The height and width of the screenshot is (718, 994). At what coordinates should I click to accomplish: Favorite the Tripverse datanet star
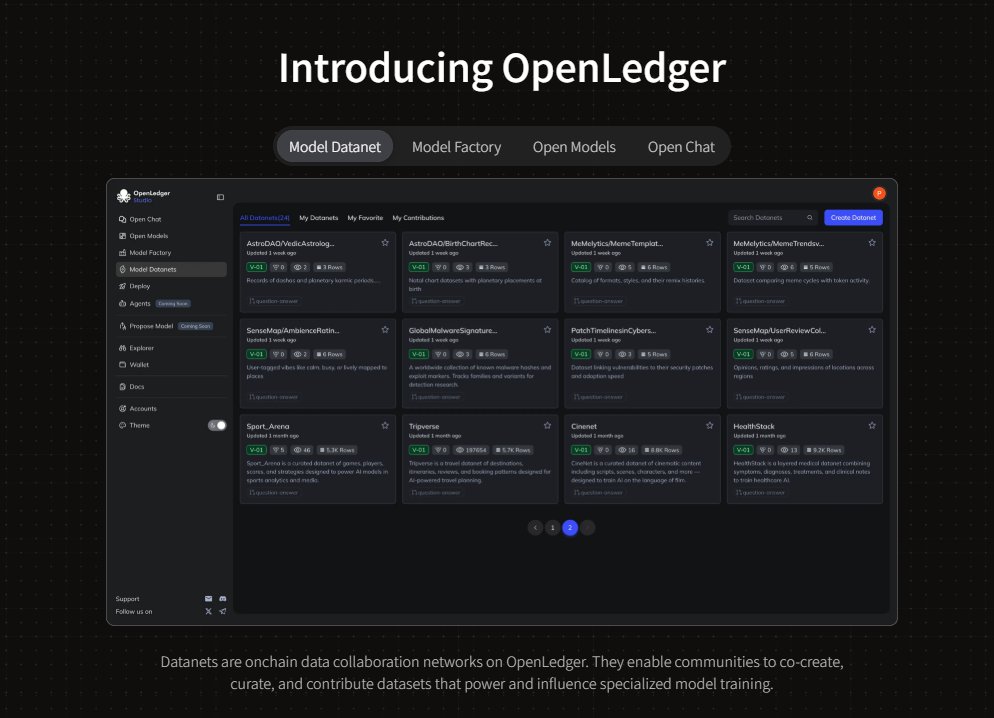tap(547, 425)
